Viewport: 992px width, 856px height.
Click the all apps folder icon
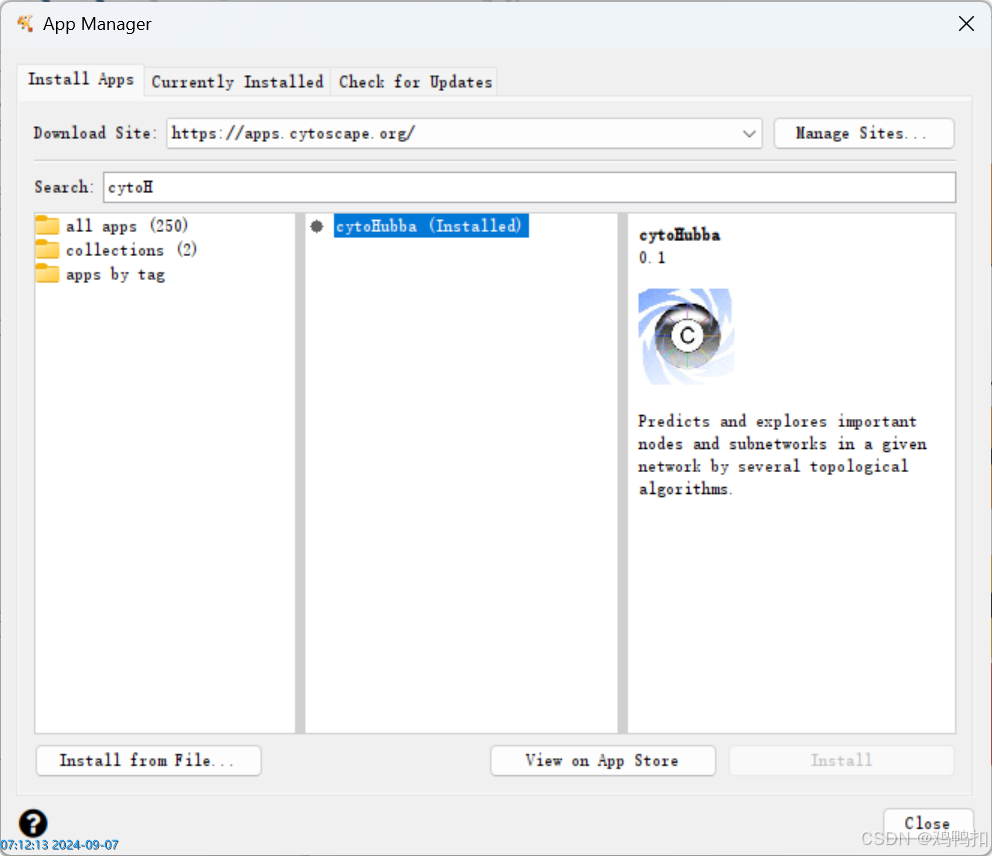pos(47,225)
